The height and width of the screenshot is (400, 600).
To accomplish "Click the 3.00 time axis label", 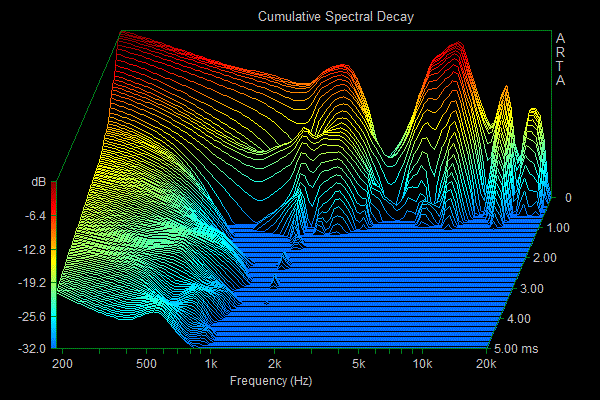I will click(x=532, y=288).
